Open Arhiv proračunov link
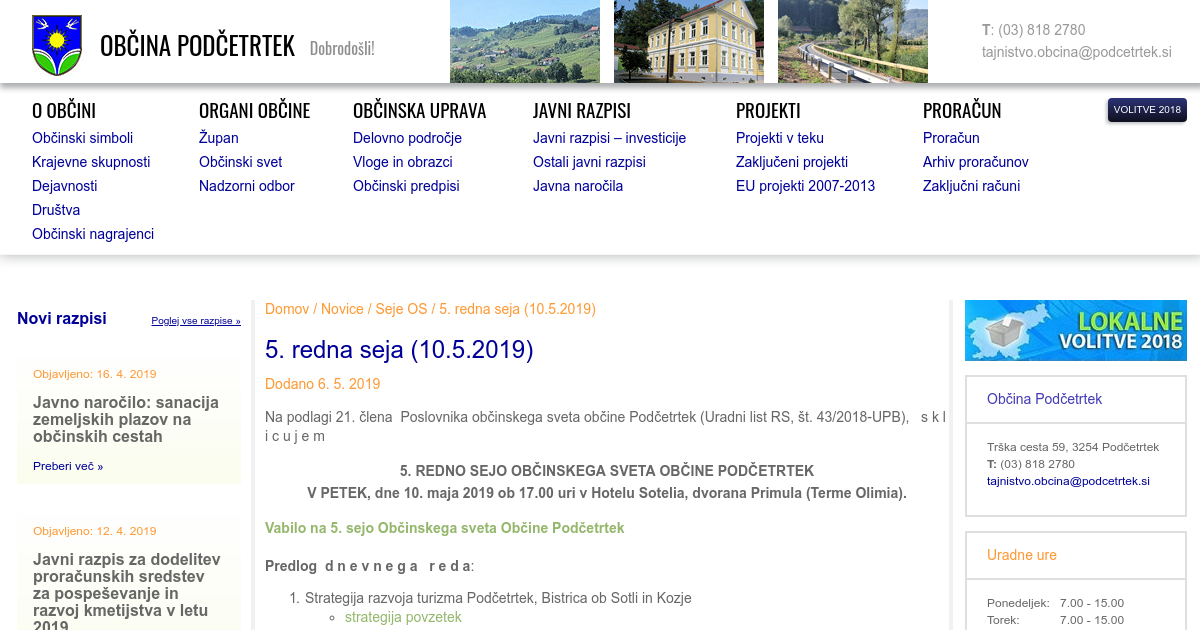1200x630 pixels. pos(975,162)
